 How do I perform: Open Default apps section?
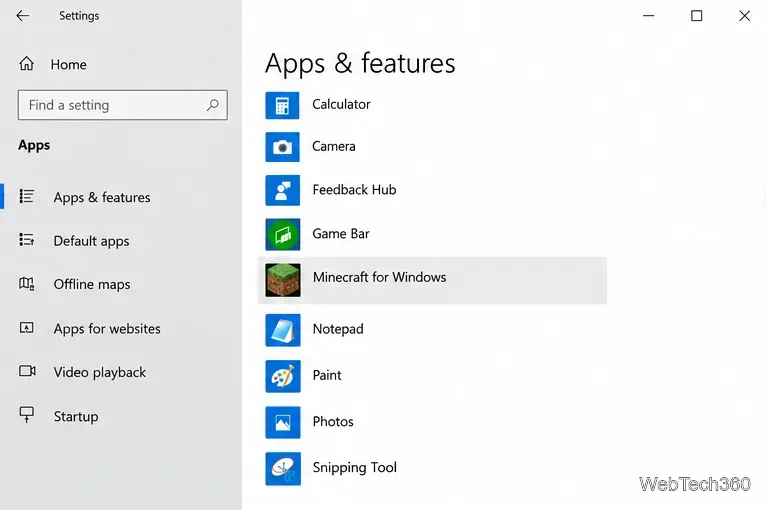pos(91,241)
